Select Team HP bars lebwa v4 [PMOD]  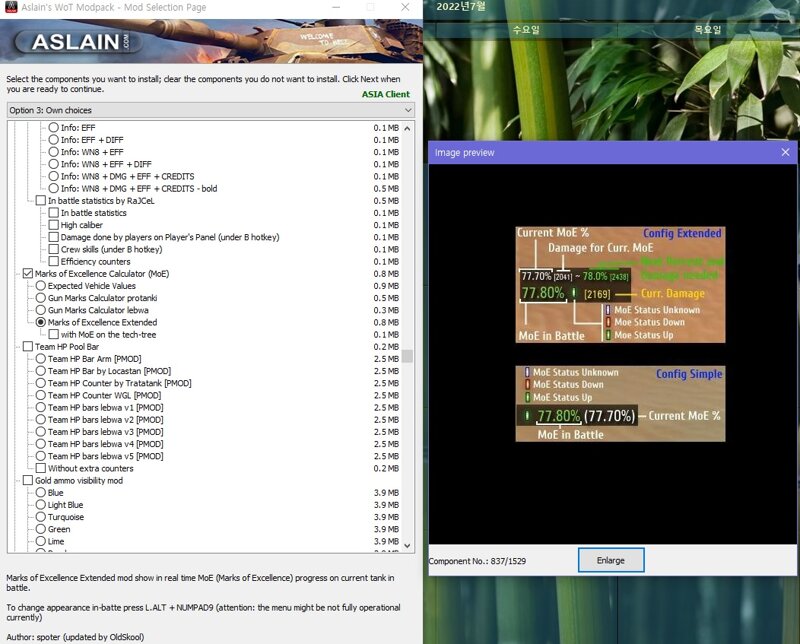(41, 444)
